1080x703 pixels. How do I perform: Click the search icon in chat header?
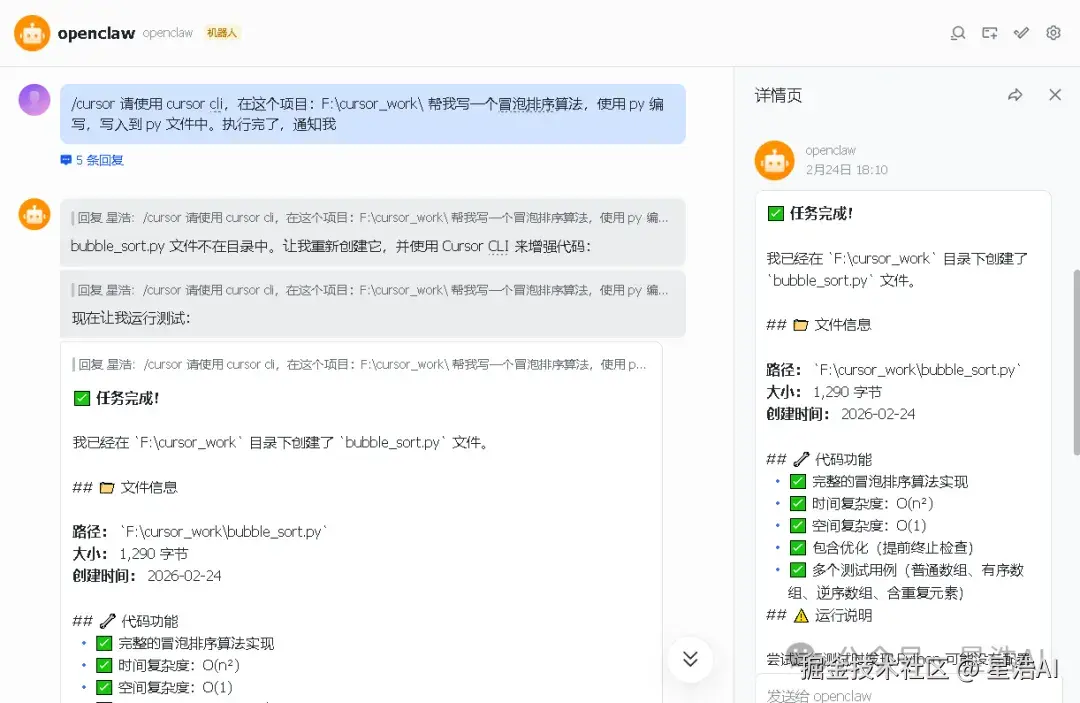click(x=957, y=33)
